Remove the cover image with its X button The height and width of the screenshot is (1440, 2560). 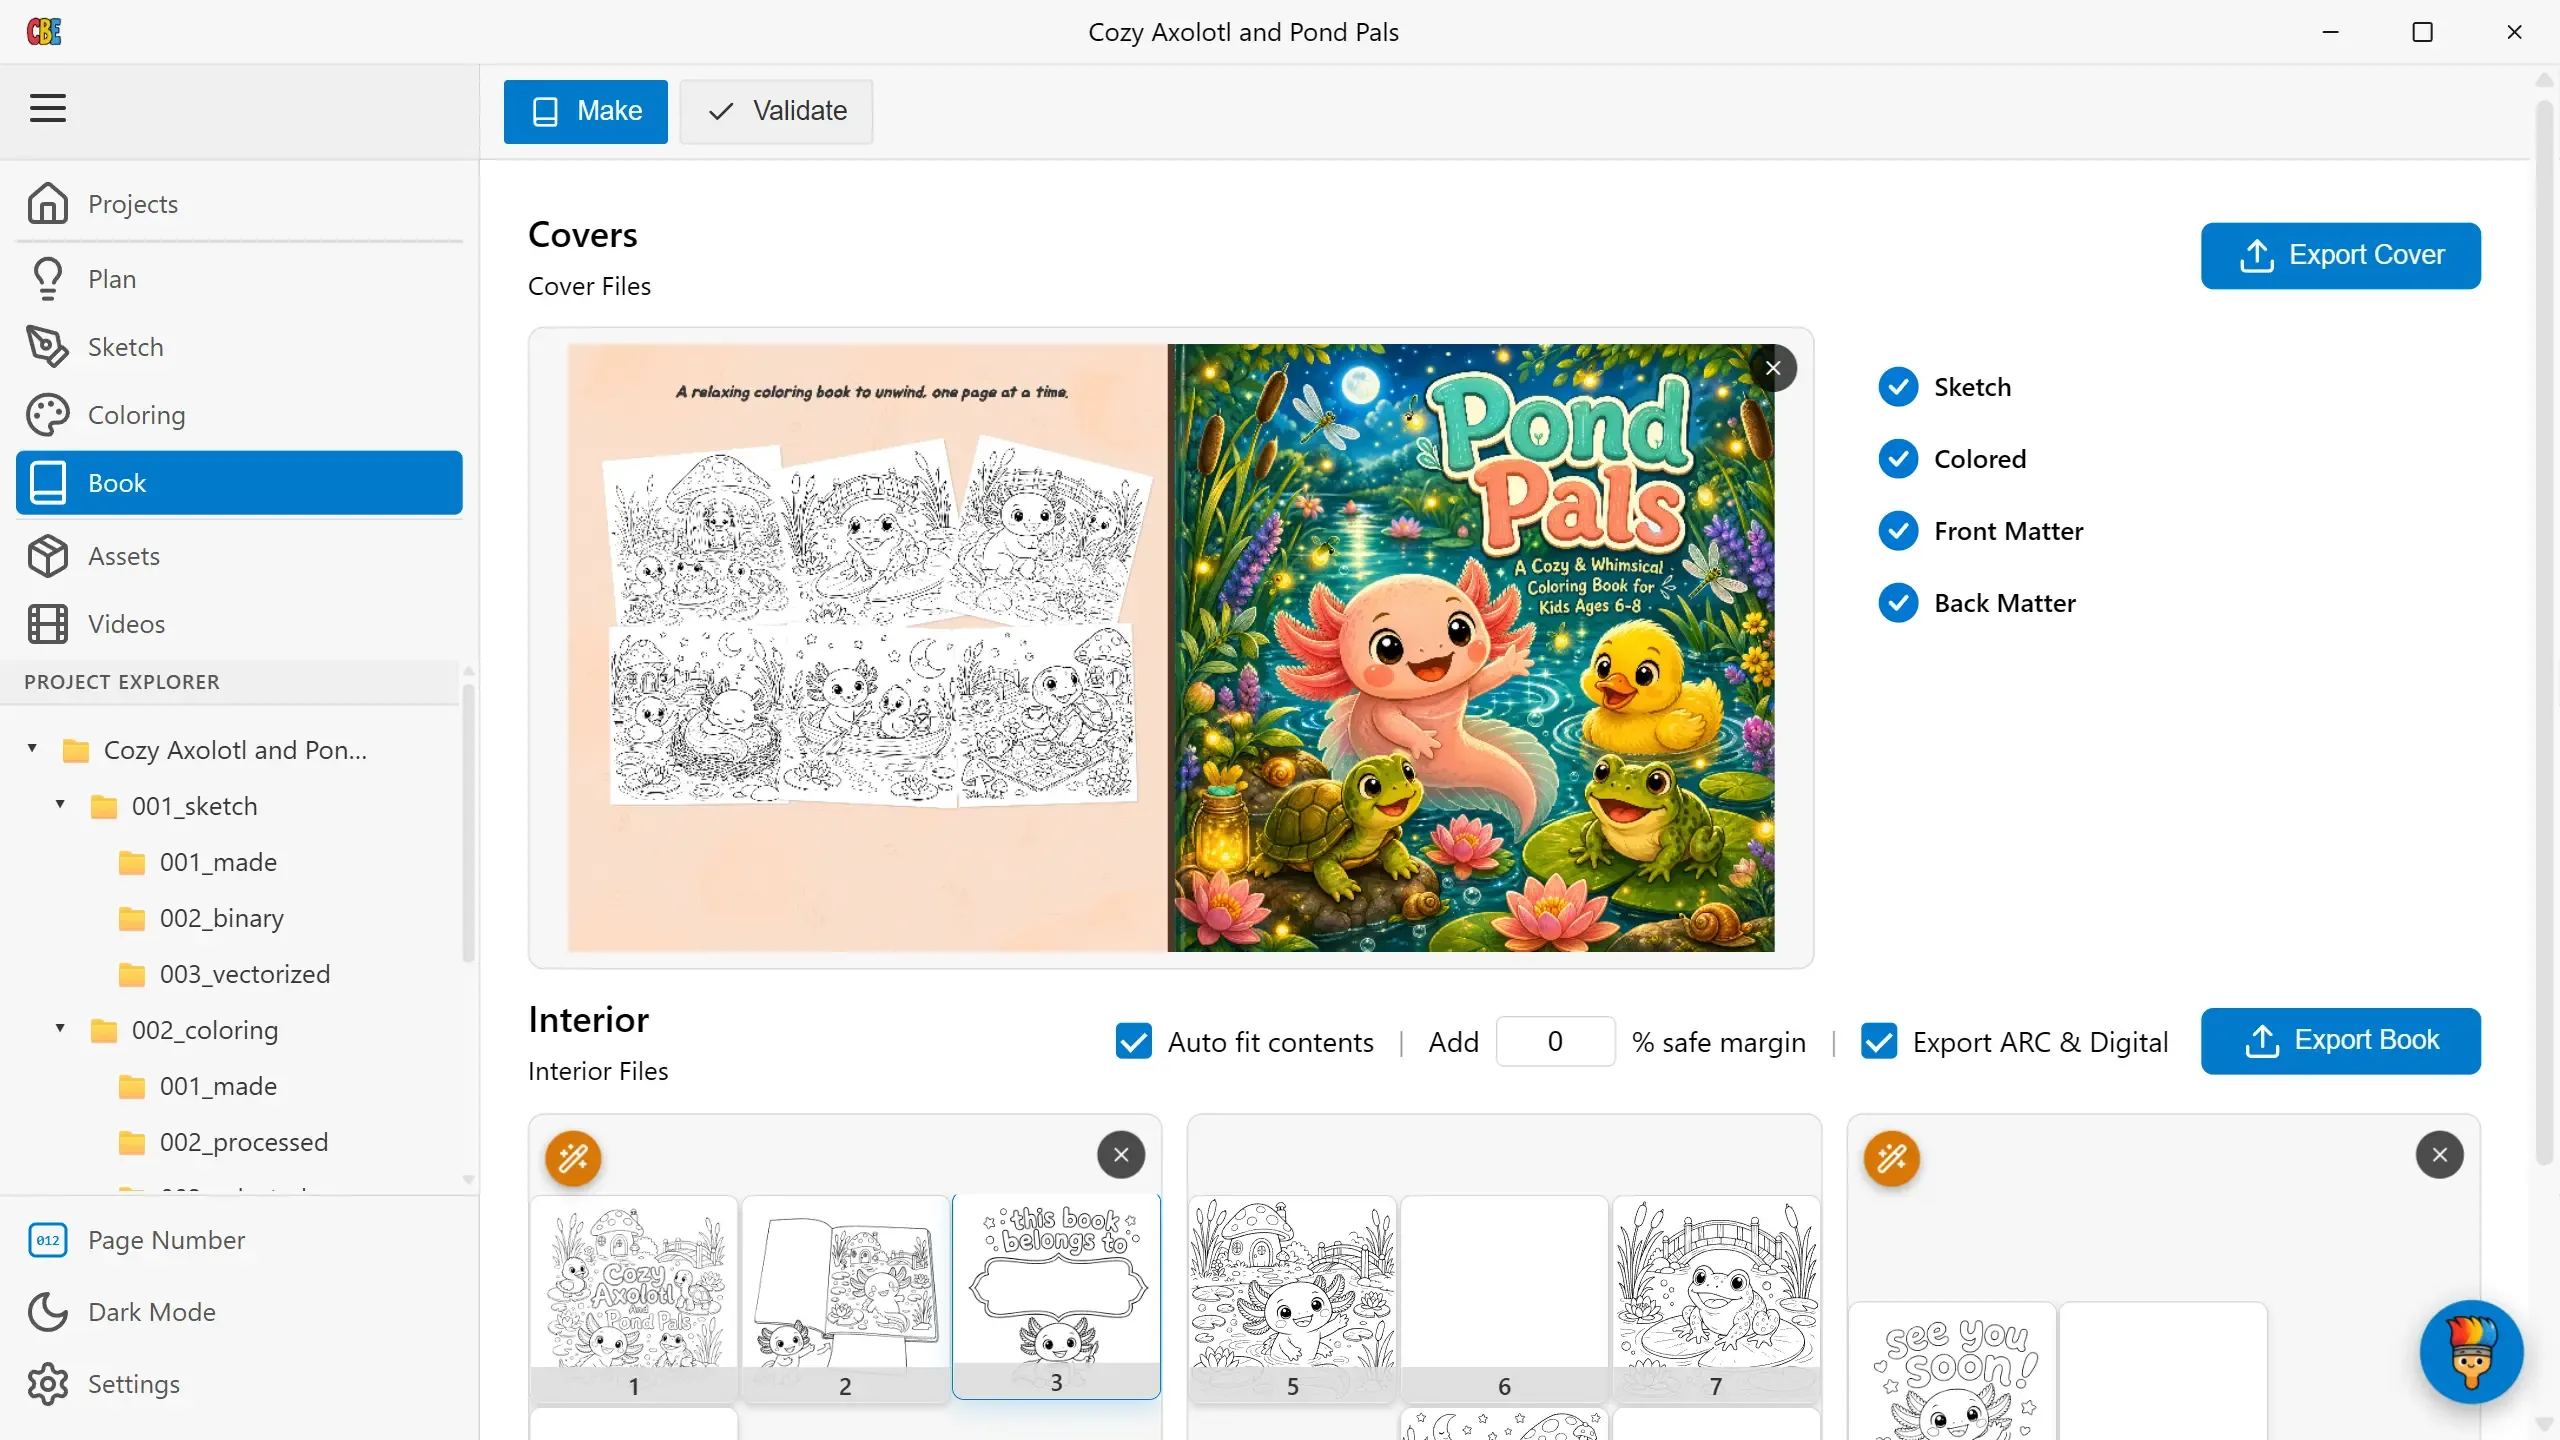(x=1773, y=368)
